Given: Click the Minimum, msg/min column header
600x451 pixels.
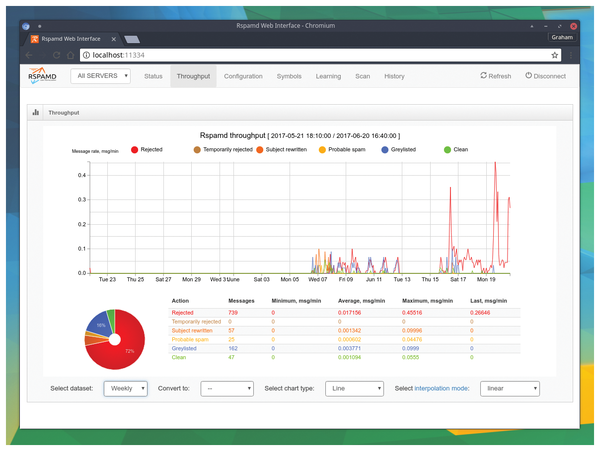Looking at the screenshot, I should (x=296, y=301).
